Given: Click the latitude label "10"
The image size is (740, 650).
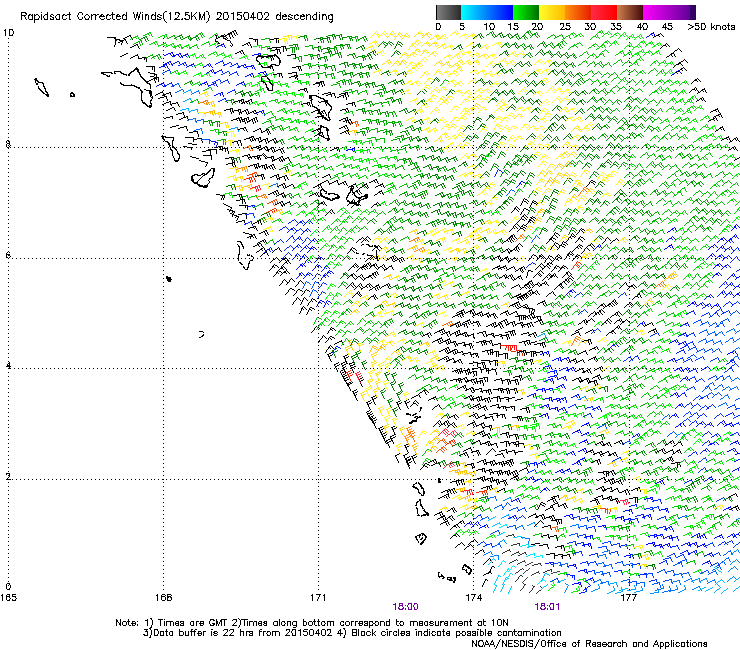Looking at the screenshot, I should [8, 33].
